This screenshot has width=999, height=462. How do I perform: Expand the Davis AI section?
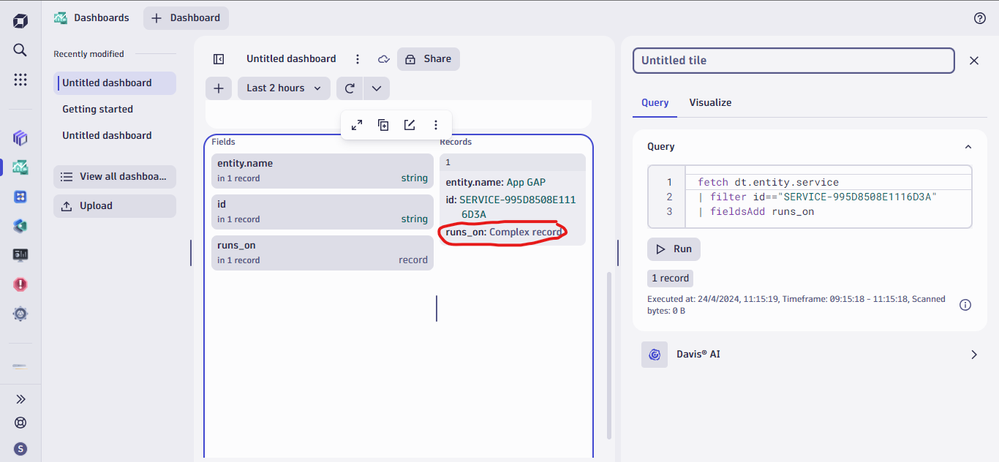[973, 354]
